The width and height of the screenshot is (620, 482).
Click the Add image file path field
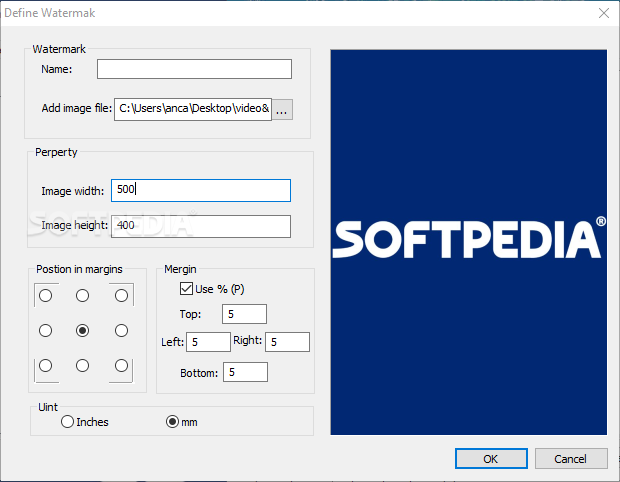pyautogui.click(x=193, y=109)
